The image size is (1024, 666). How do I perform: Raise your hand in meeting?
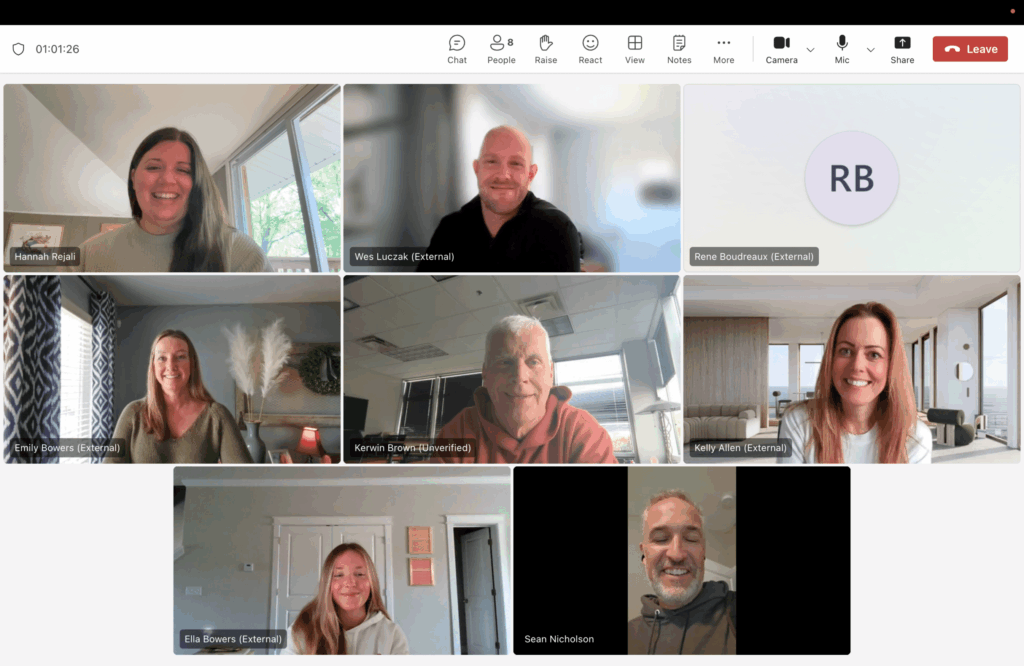pyautogui.click(x=546, y=49)
